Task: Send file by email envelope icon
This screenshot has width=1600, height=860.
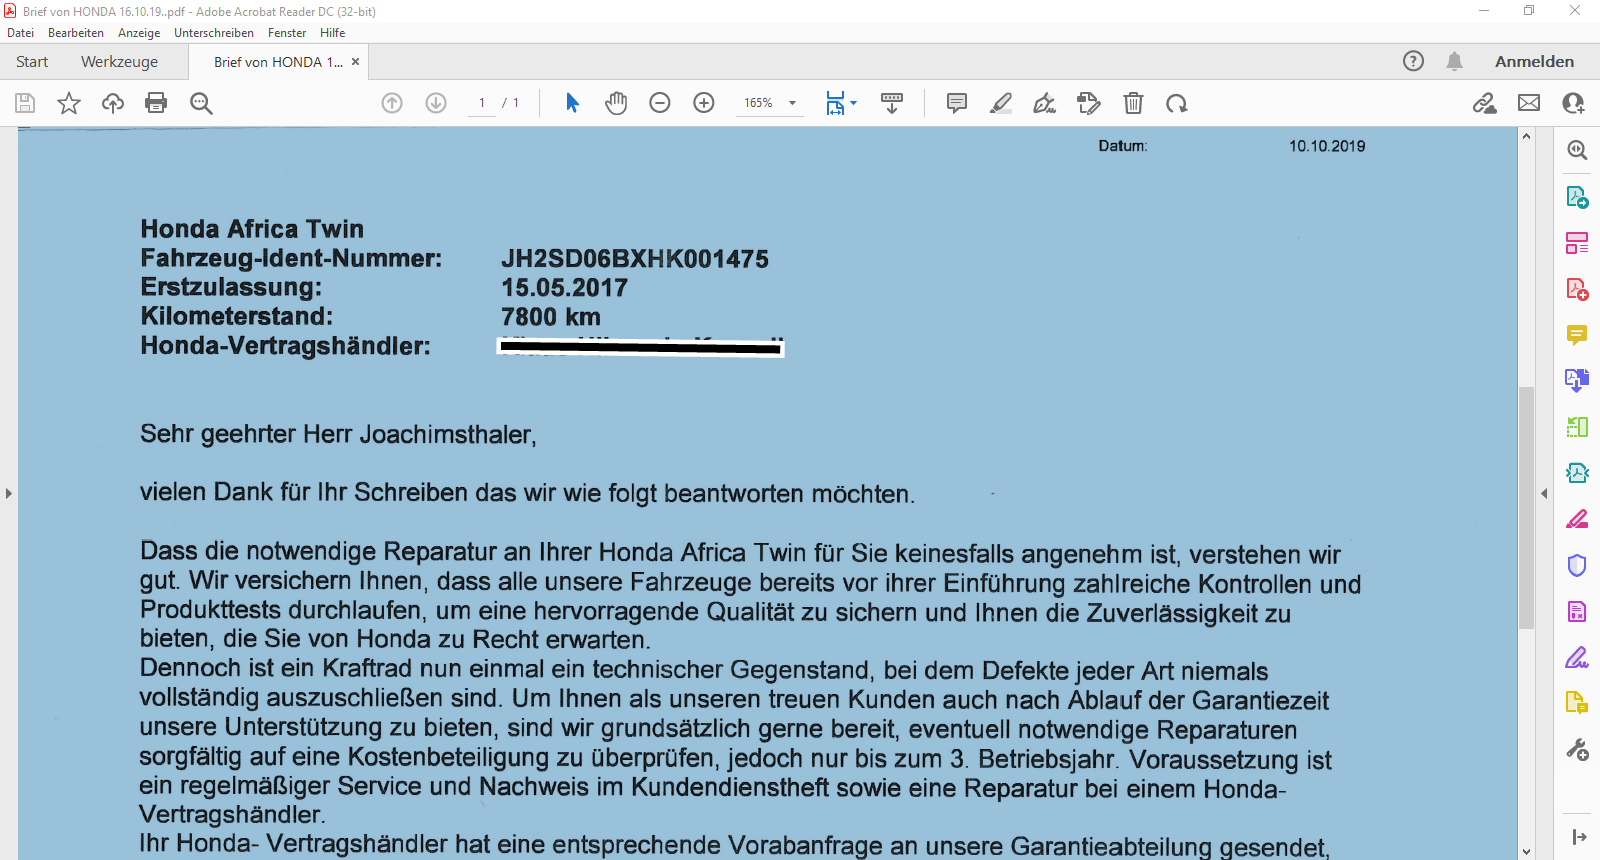Action: pos(1529,103)
